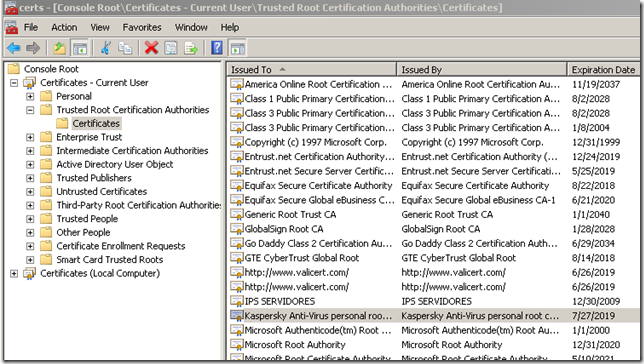Viewport: 644px width, 364px height.
Task: Click the certificate icon for GlobalSign Root CA
Action: click(237, 229)
